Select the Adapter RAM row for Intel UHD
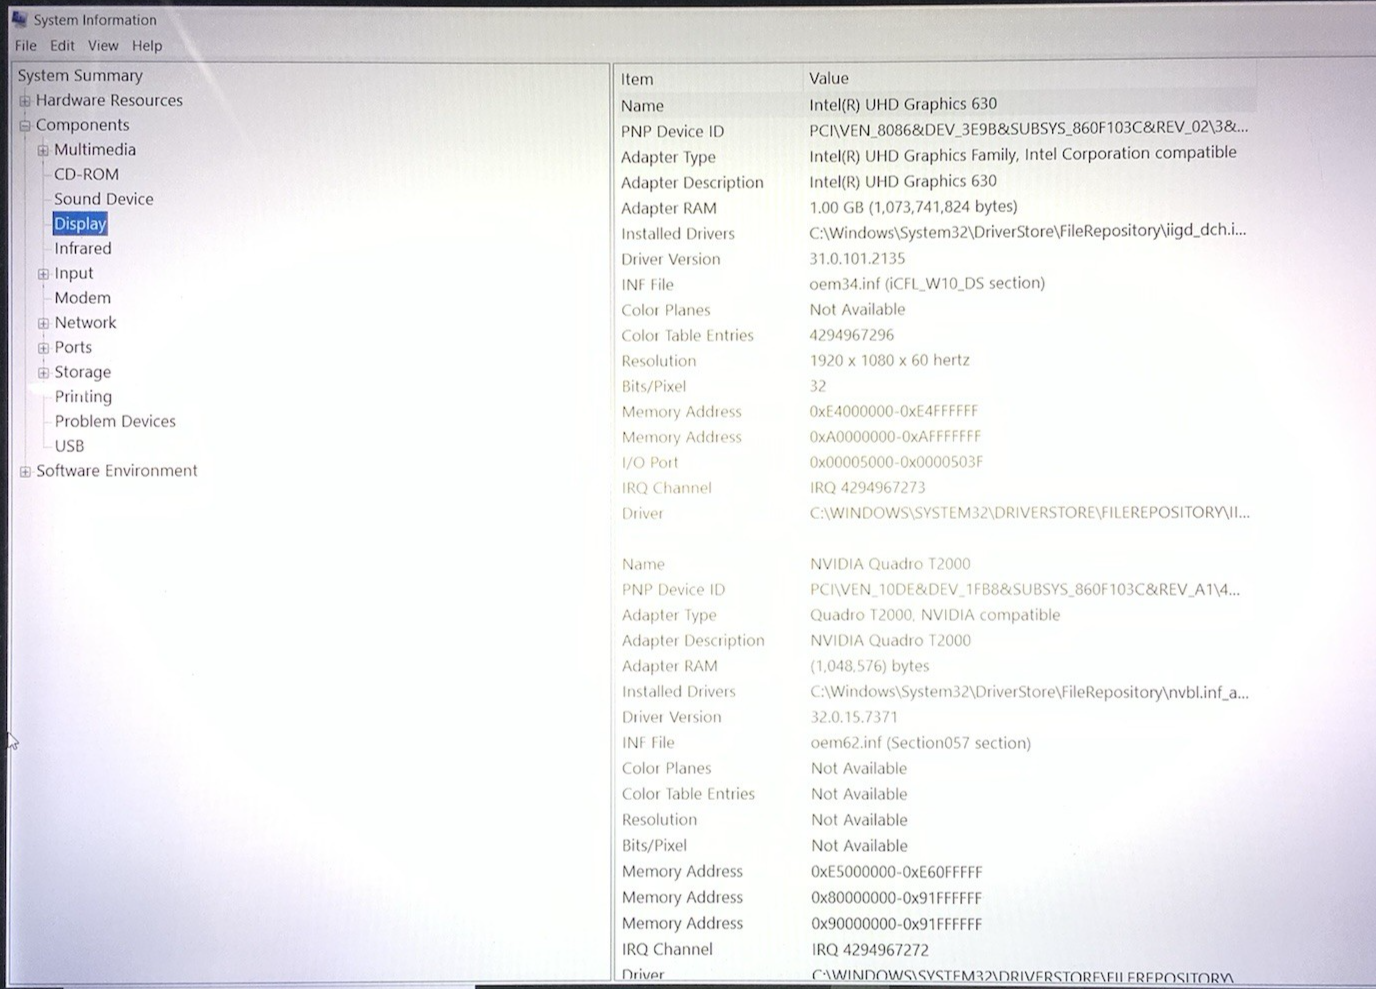The height and width of the screenshot is (989, 1376). (x=668, y=208)
